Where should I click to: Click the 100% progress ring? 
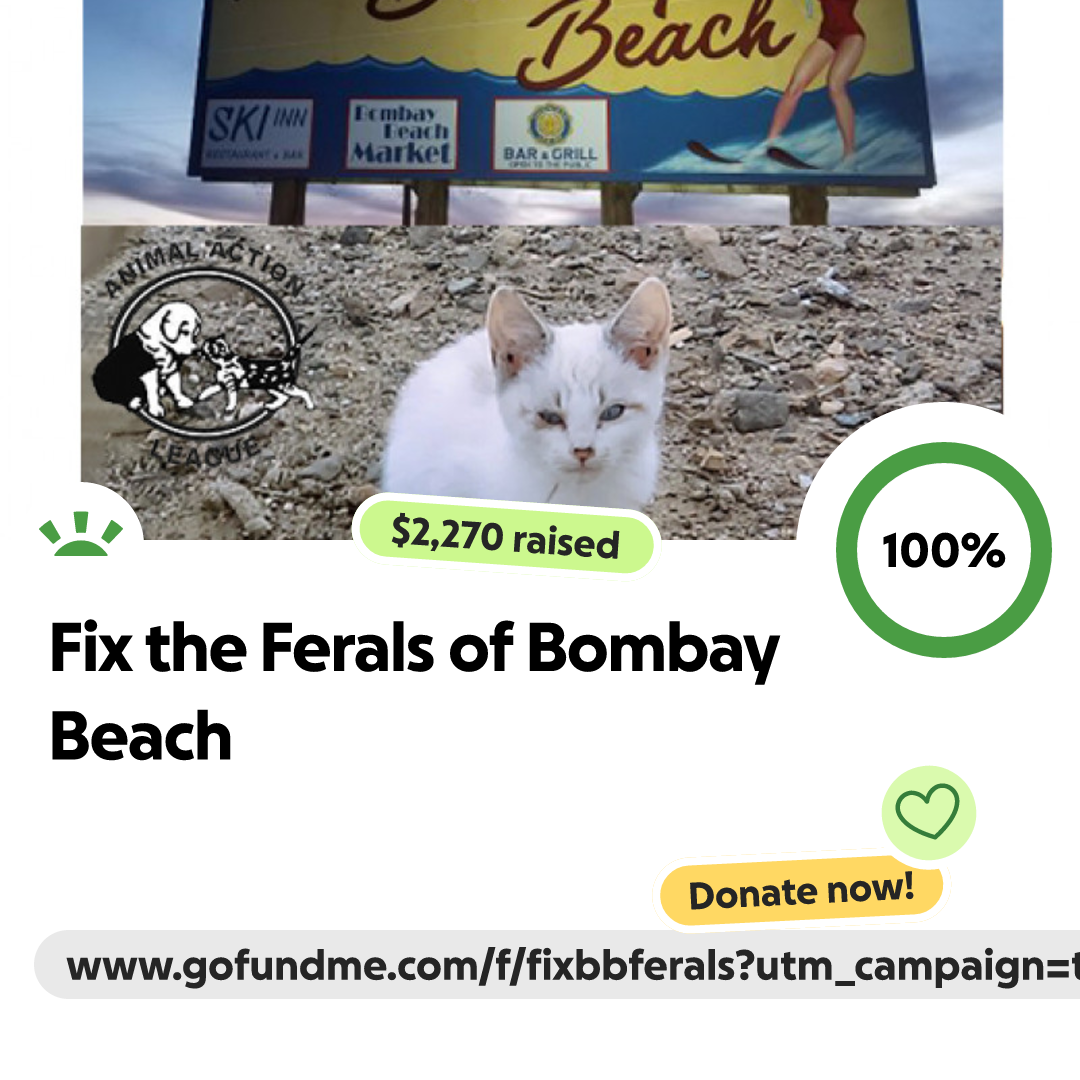(x=944, y=550)
